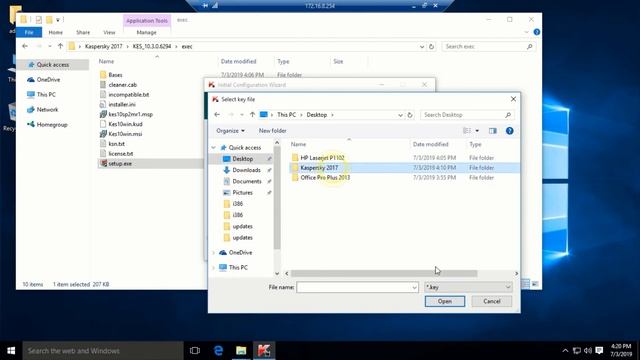
Task: Select the Application Tools ribbon tab
Action: 147,20
